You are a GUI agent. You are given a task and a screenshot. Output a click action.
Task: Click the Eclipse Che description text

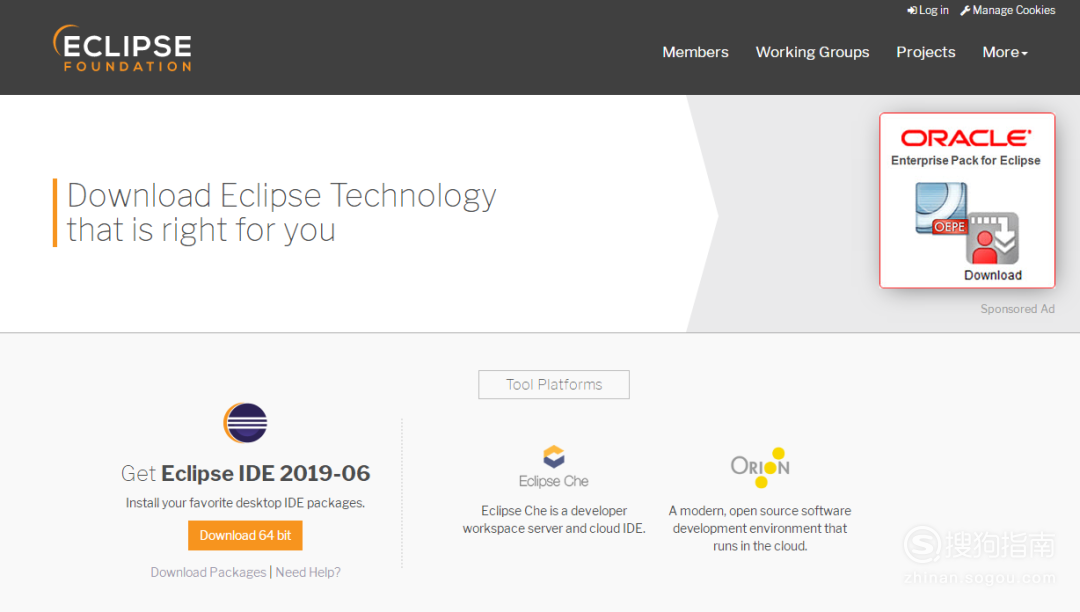click(x=554, y=520)
